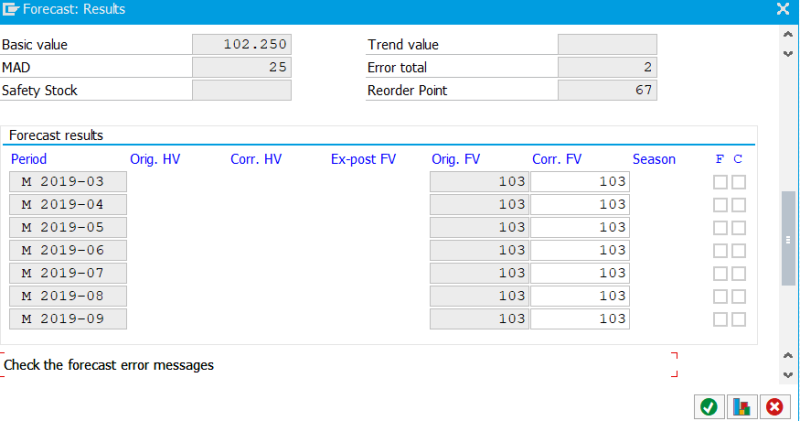Tick the C checkbox for M 2019-04
This screenshot has height=421, width=800.
[x=738, y=205]
